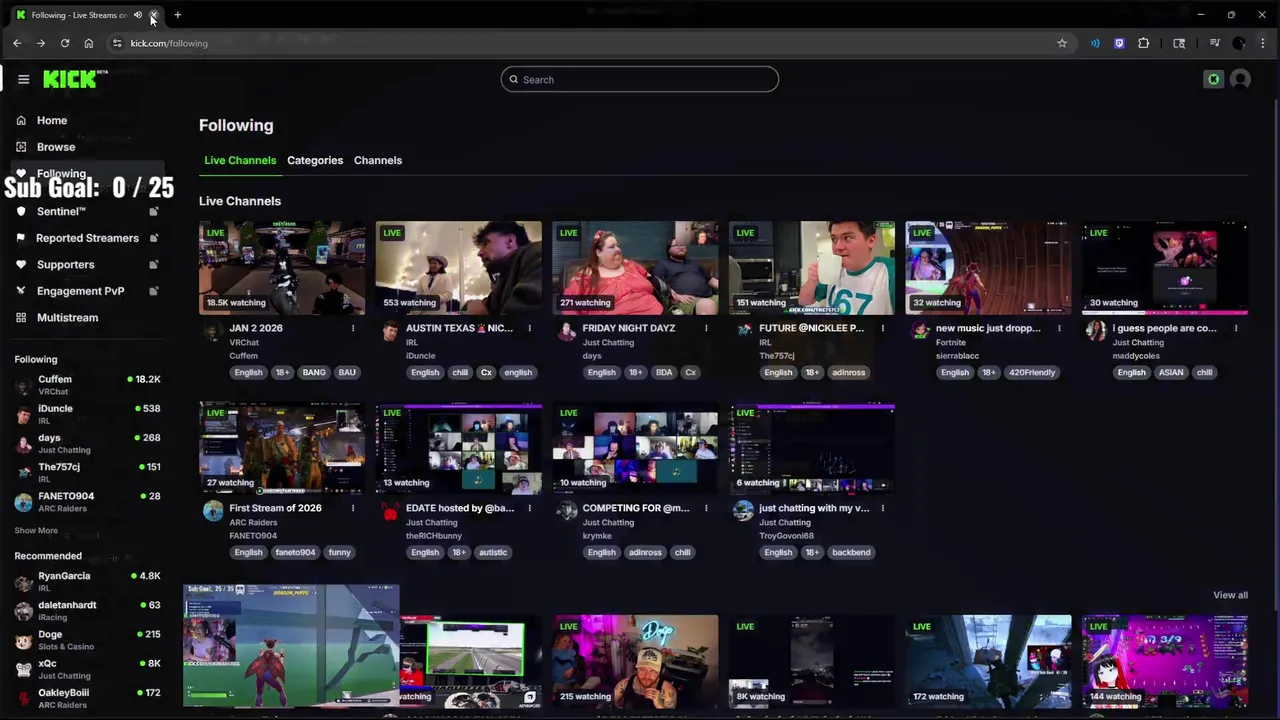Open Home from the sidebar
Image resolution: width=1280 pixels, height=720 pixels.
(x=52, y=120)
